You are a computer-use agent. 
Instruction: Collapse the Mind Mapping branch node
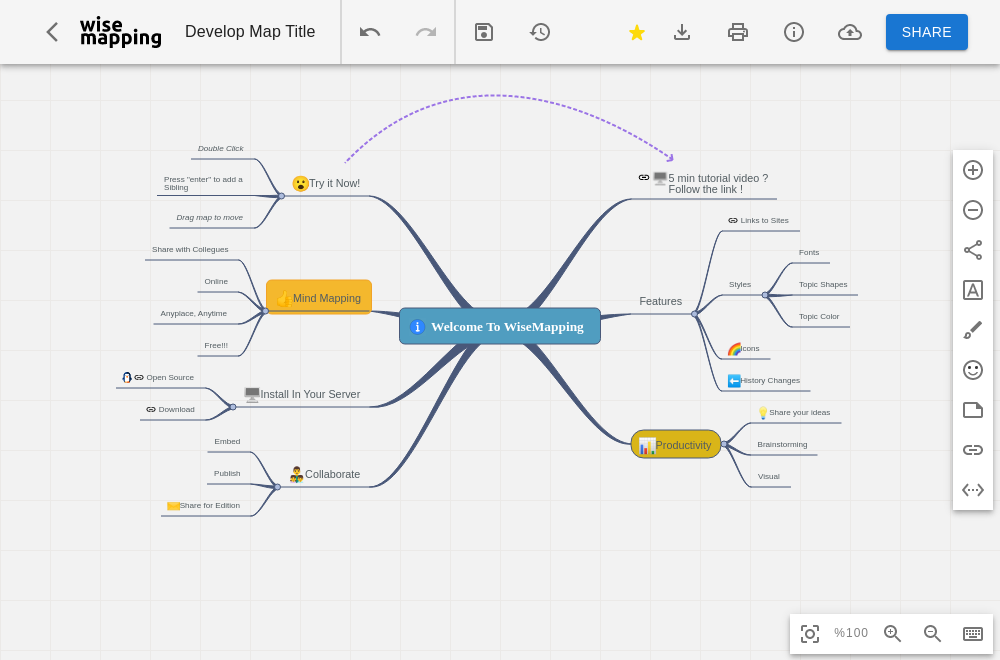coord(265,311)
